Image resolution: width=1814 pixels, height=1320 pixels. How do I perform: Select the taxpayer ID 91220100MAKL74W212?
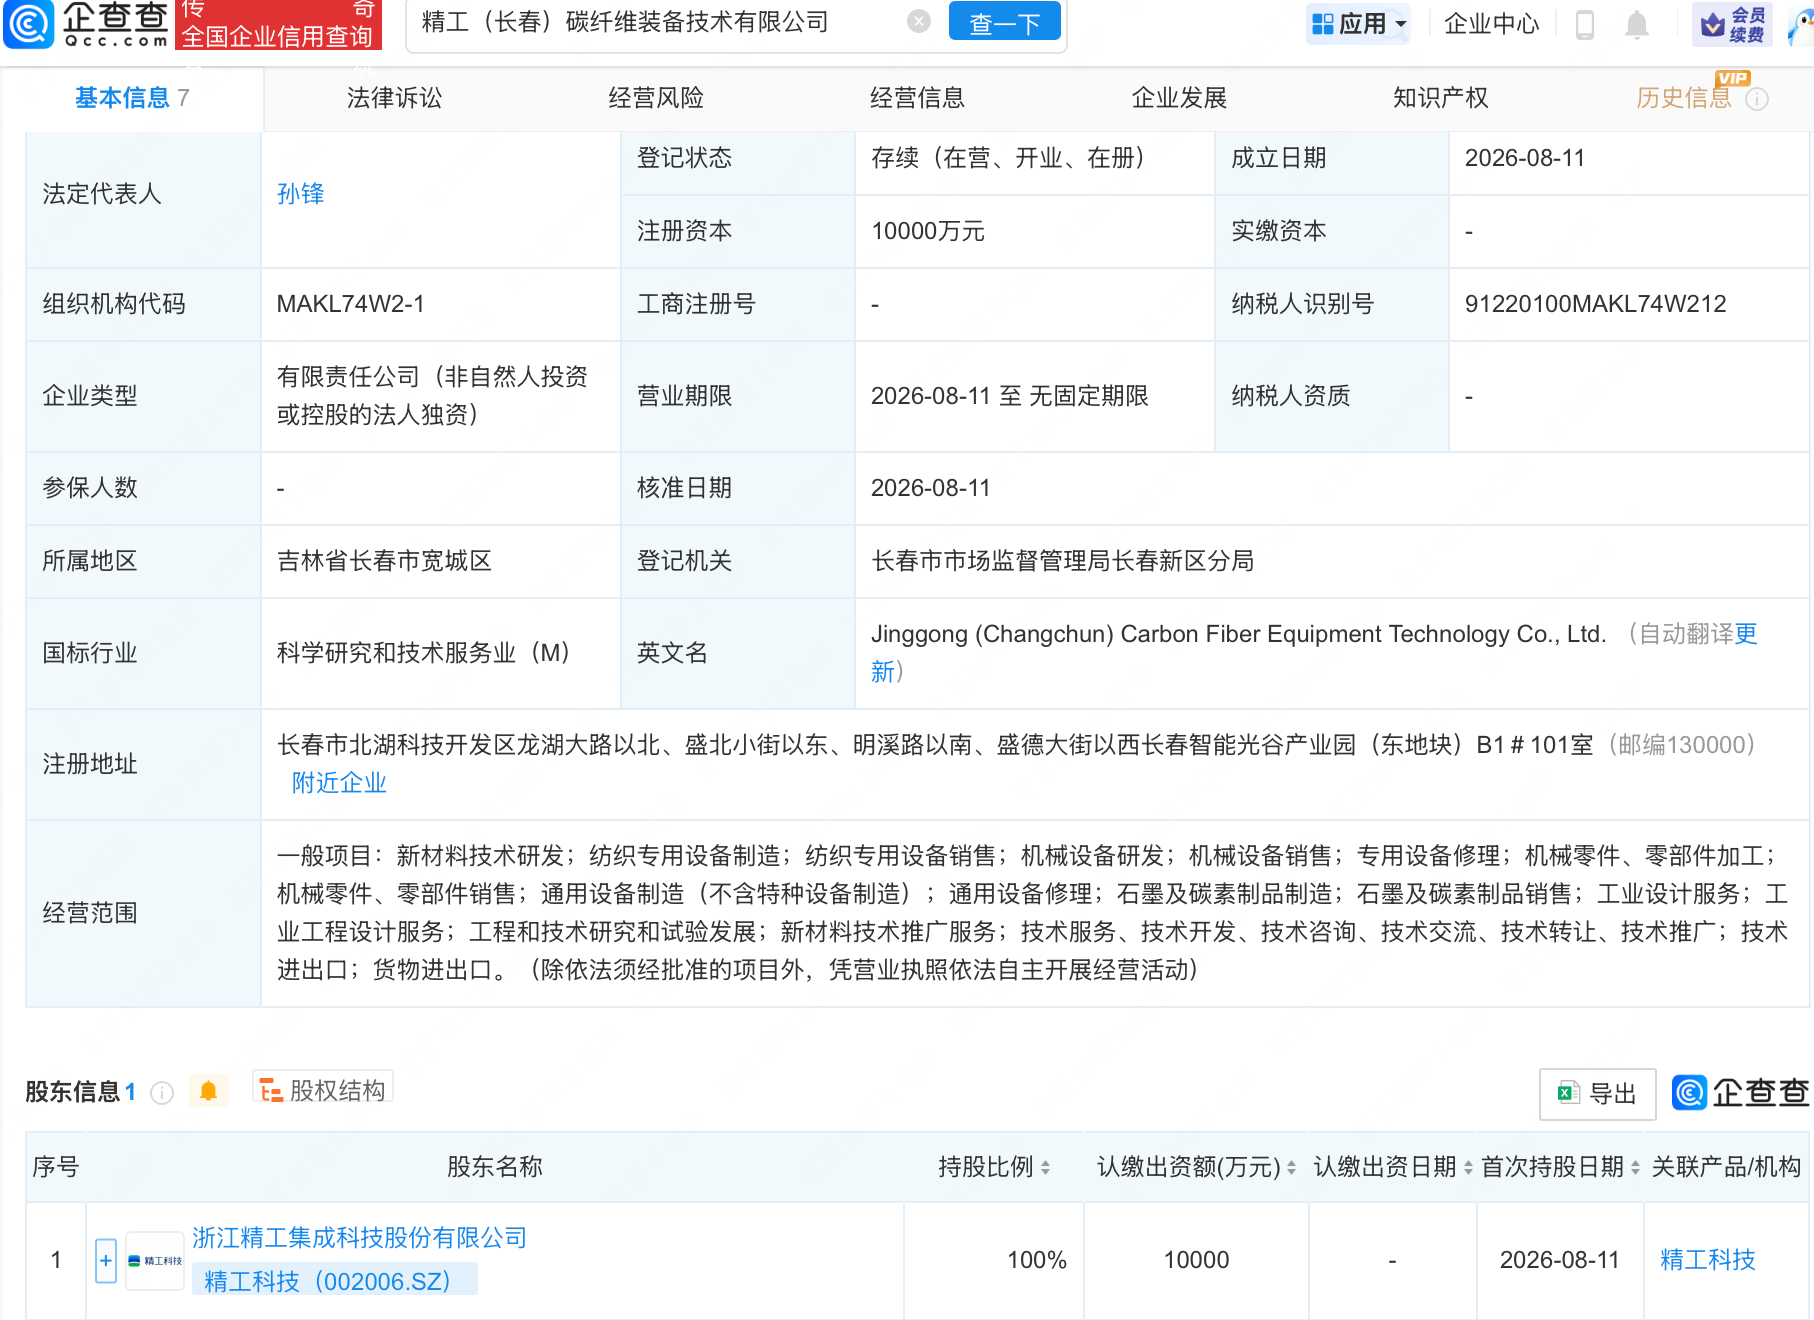1595,304
